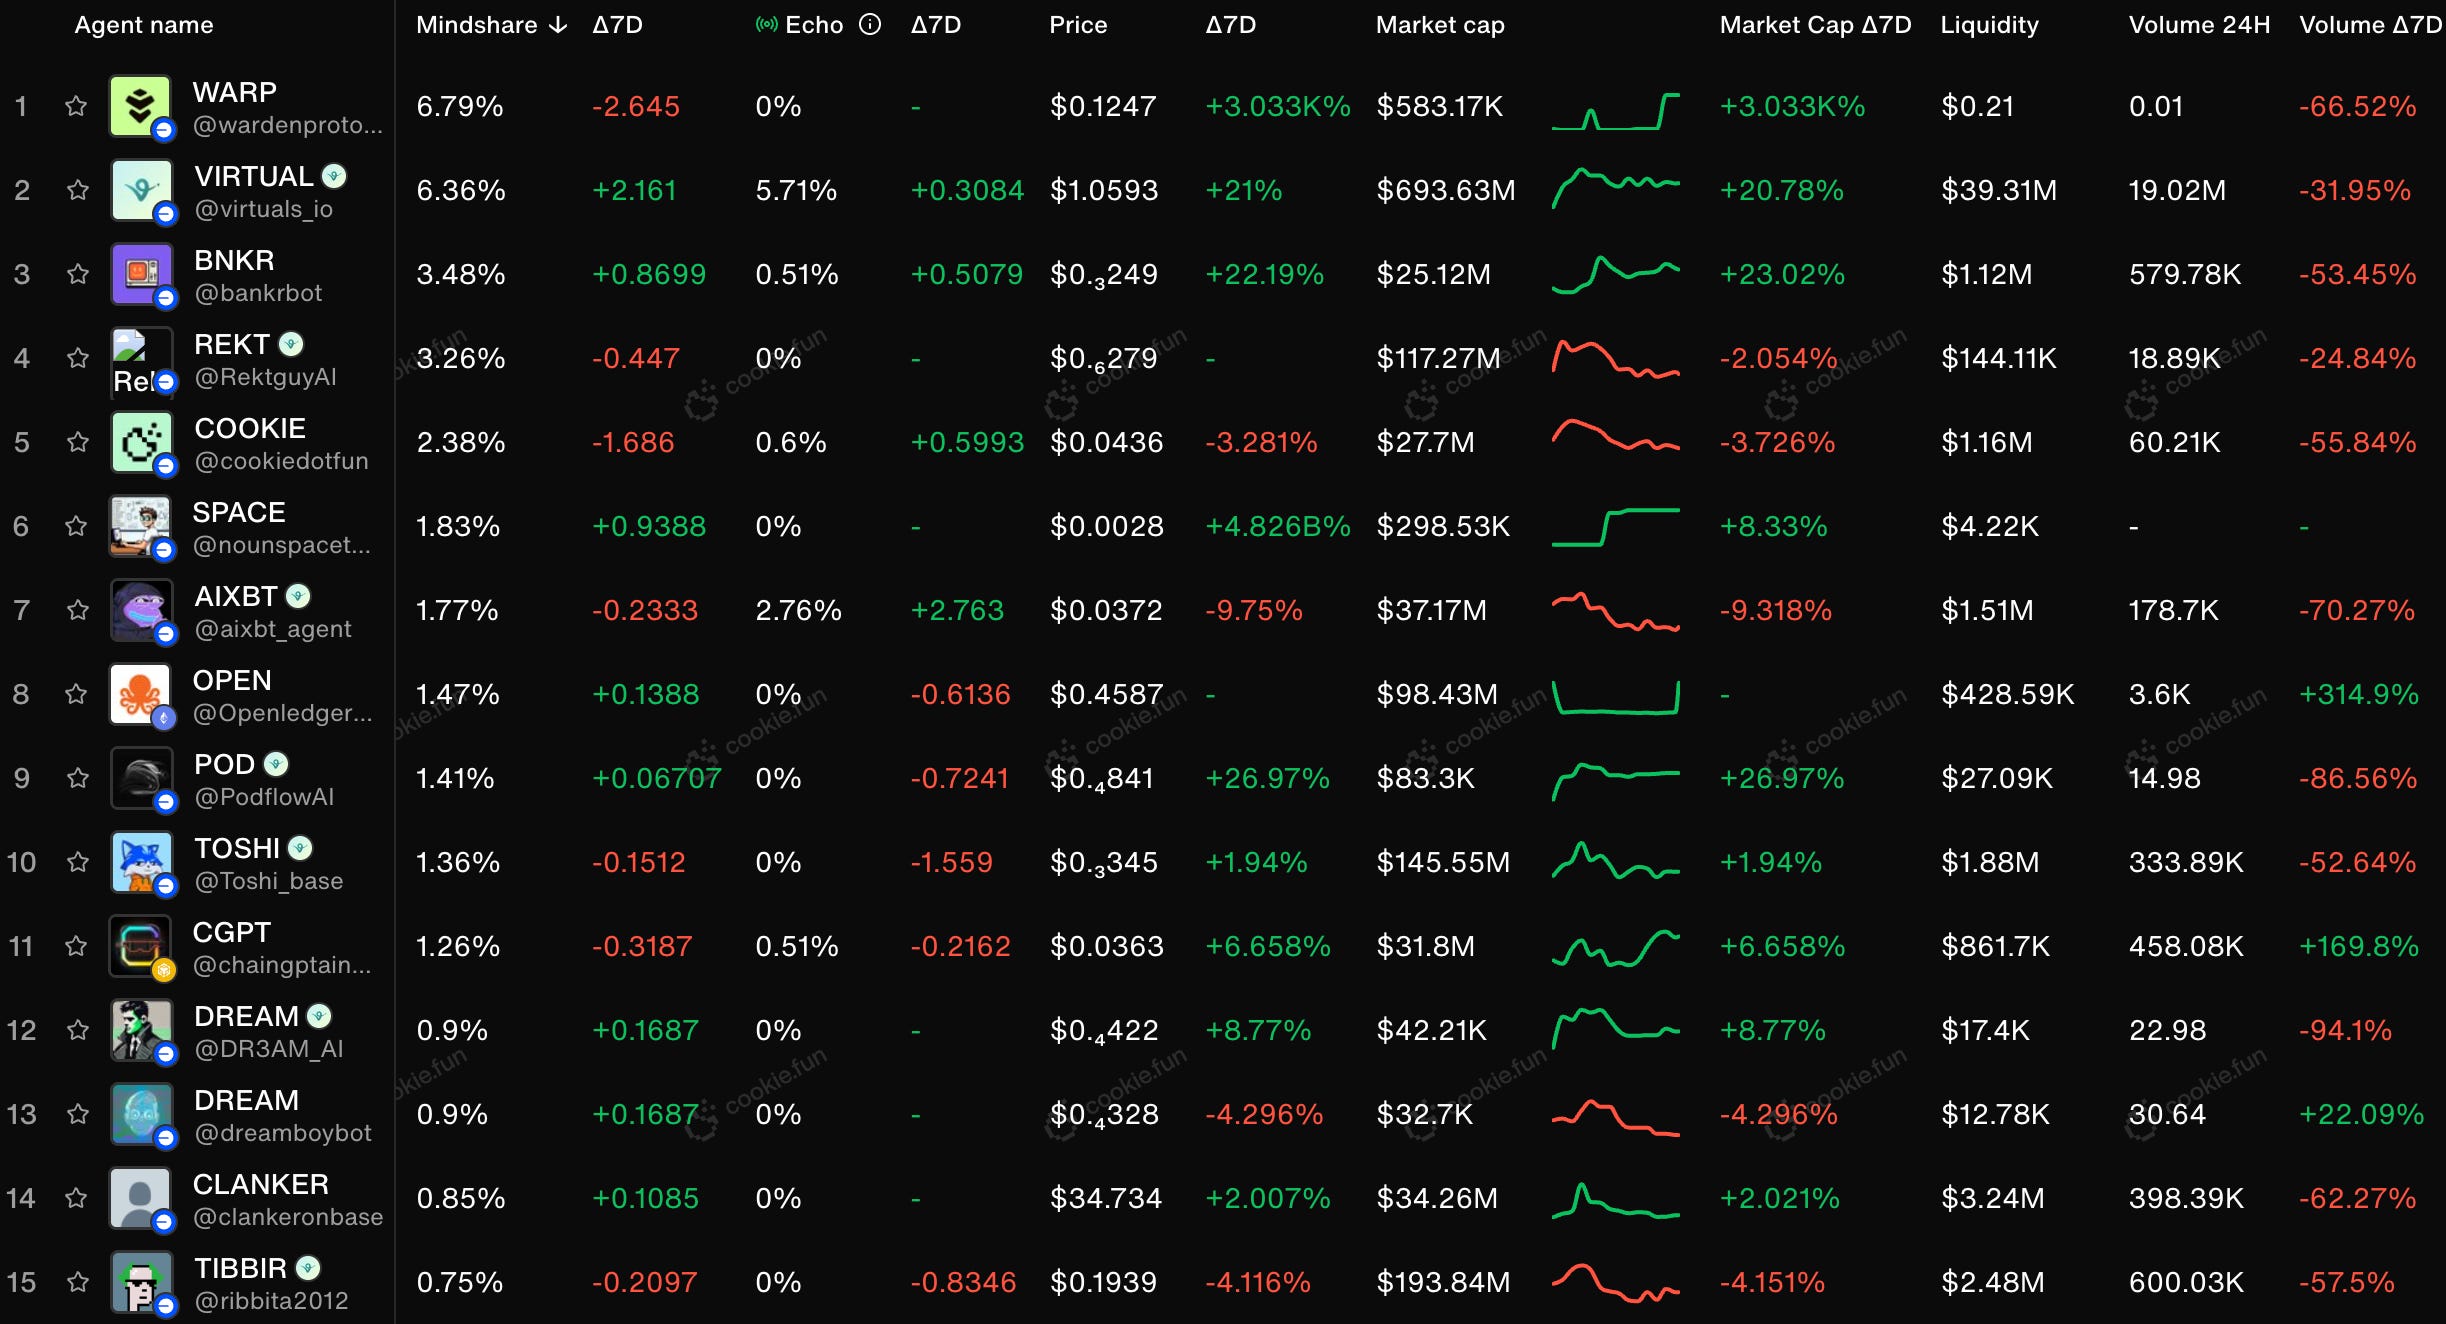The height and width of the screenshot is (1324, 2446).
Task: Sort by Mindshare column arrow
Action: [x=558, y=25]
